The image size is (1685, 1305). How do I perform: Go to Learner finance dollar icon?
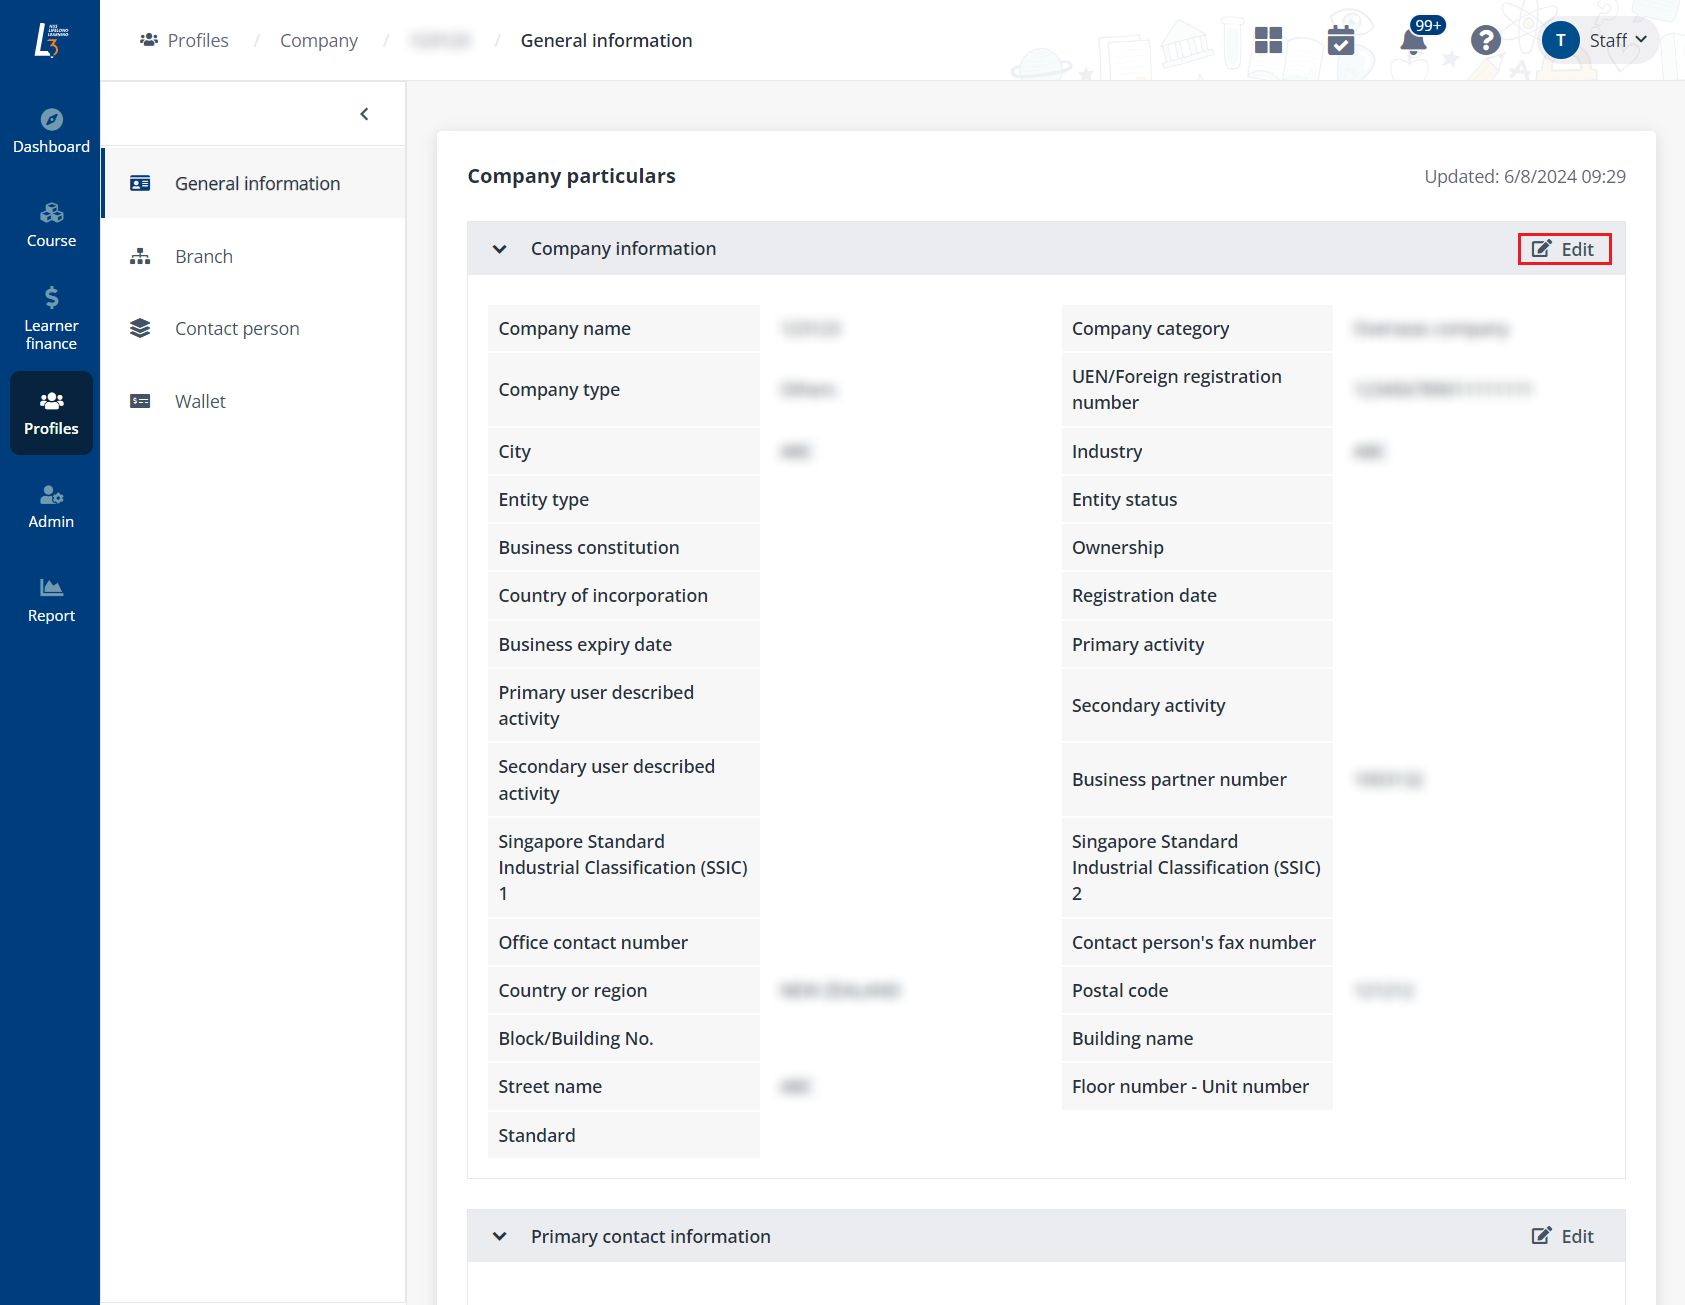(x=51, y=297)
